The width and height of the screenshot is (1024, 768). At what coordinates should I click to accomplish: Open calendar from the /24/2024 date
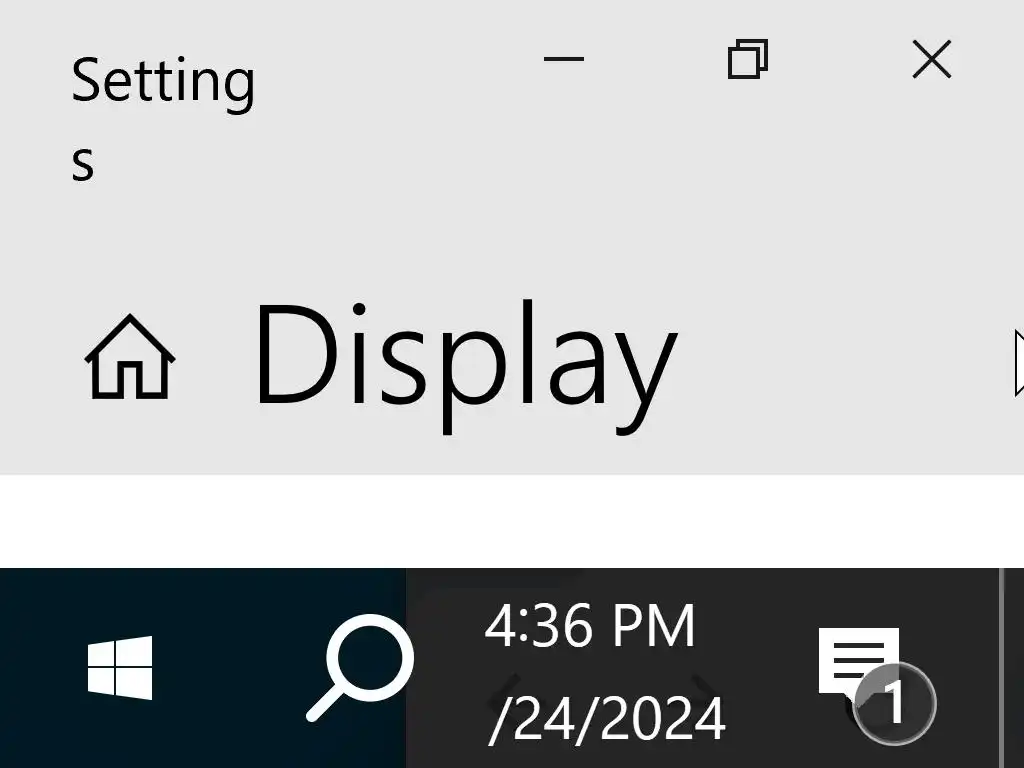[607, 720]
